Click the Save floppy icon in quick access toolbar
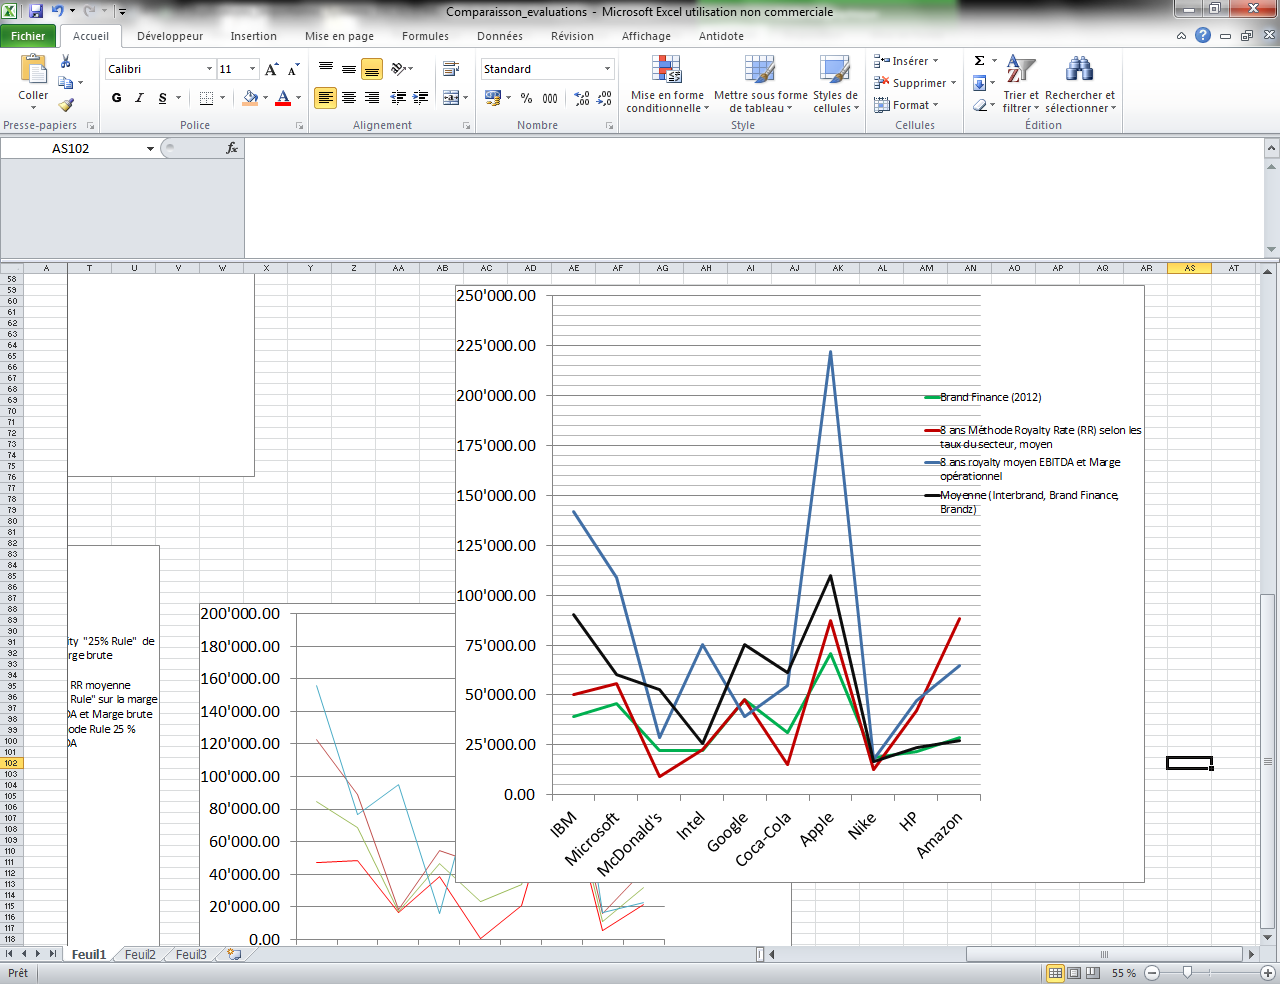1280x984 pixels. [37, 11]
